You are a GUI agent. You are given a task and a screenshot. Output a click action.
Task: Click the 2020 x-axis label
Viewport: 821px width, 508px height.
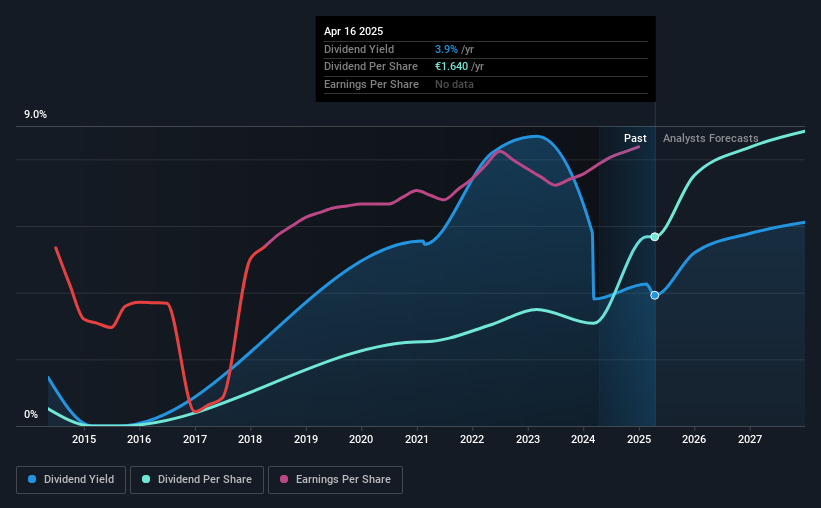361,439
